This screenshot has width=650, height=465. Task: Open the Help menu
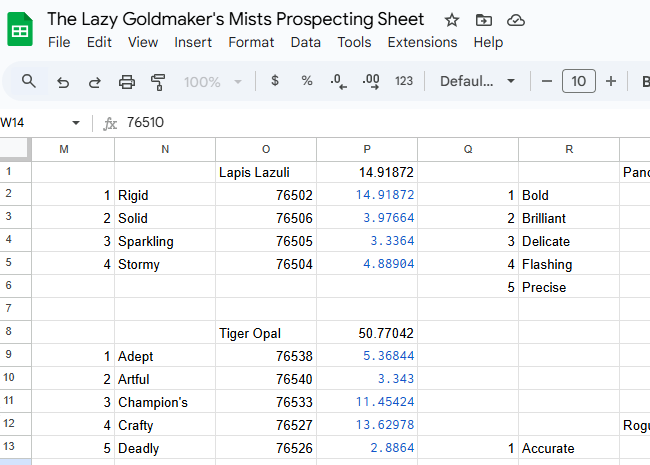tap(488, 42)
